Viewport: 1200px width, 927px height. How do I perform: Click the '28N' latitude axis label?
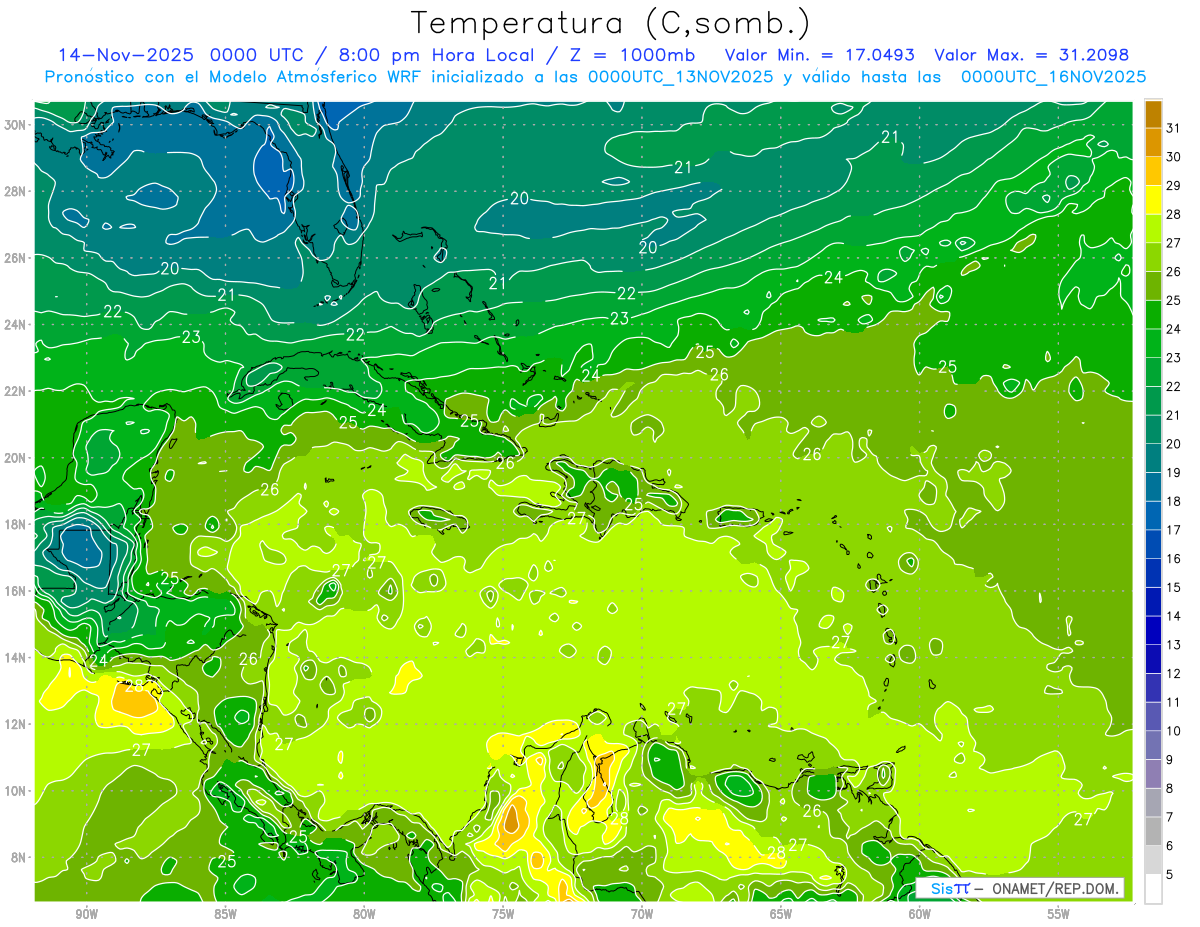click(16, 191)
